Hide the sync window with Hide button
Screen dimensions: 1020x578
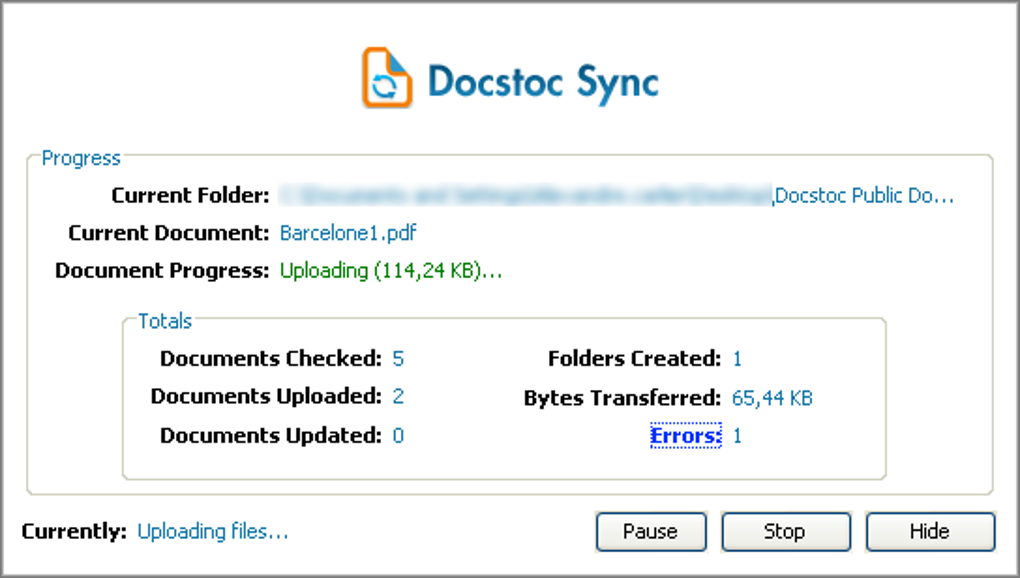click(x=929, y=531)
